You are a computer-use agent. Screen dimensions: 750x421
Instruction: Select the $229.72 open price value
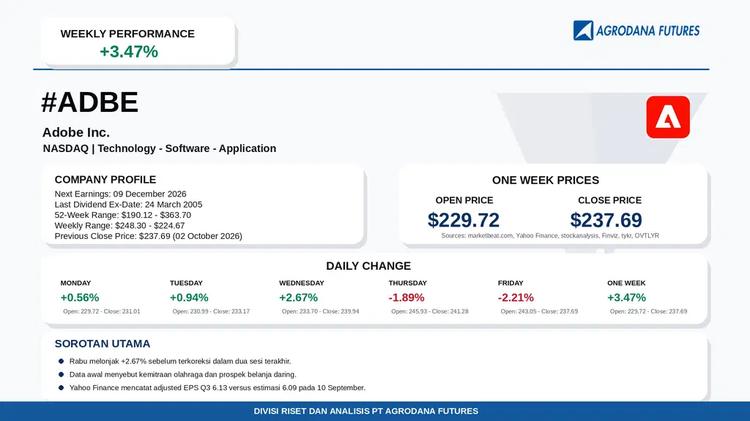463,220
